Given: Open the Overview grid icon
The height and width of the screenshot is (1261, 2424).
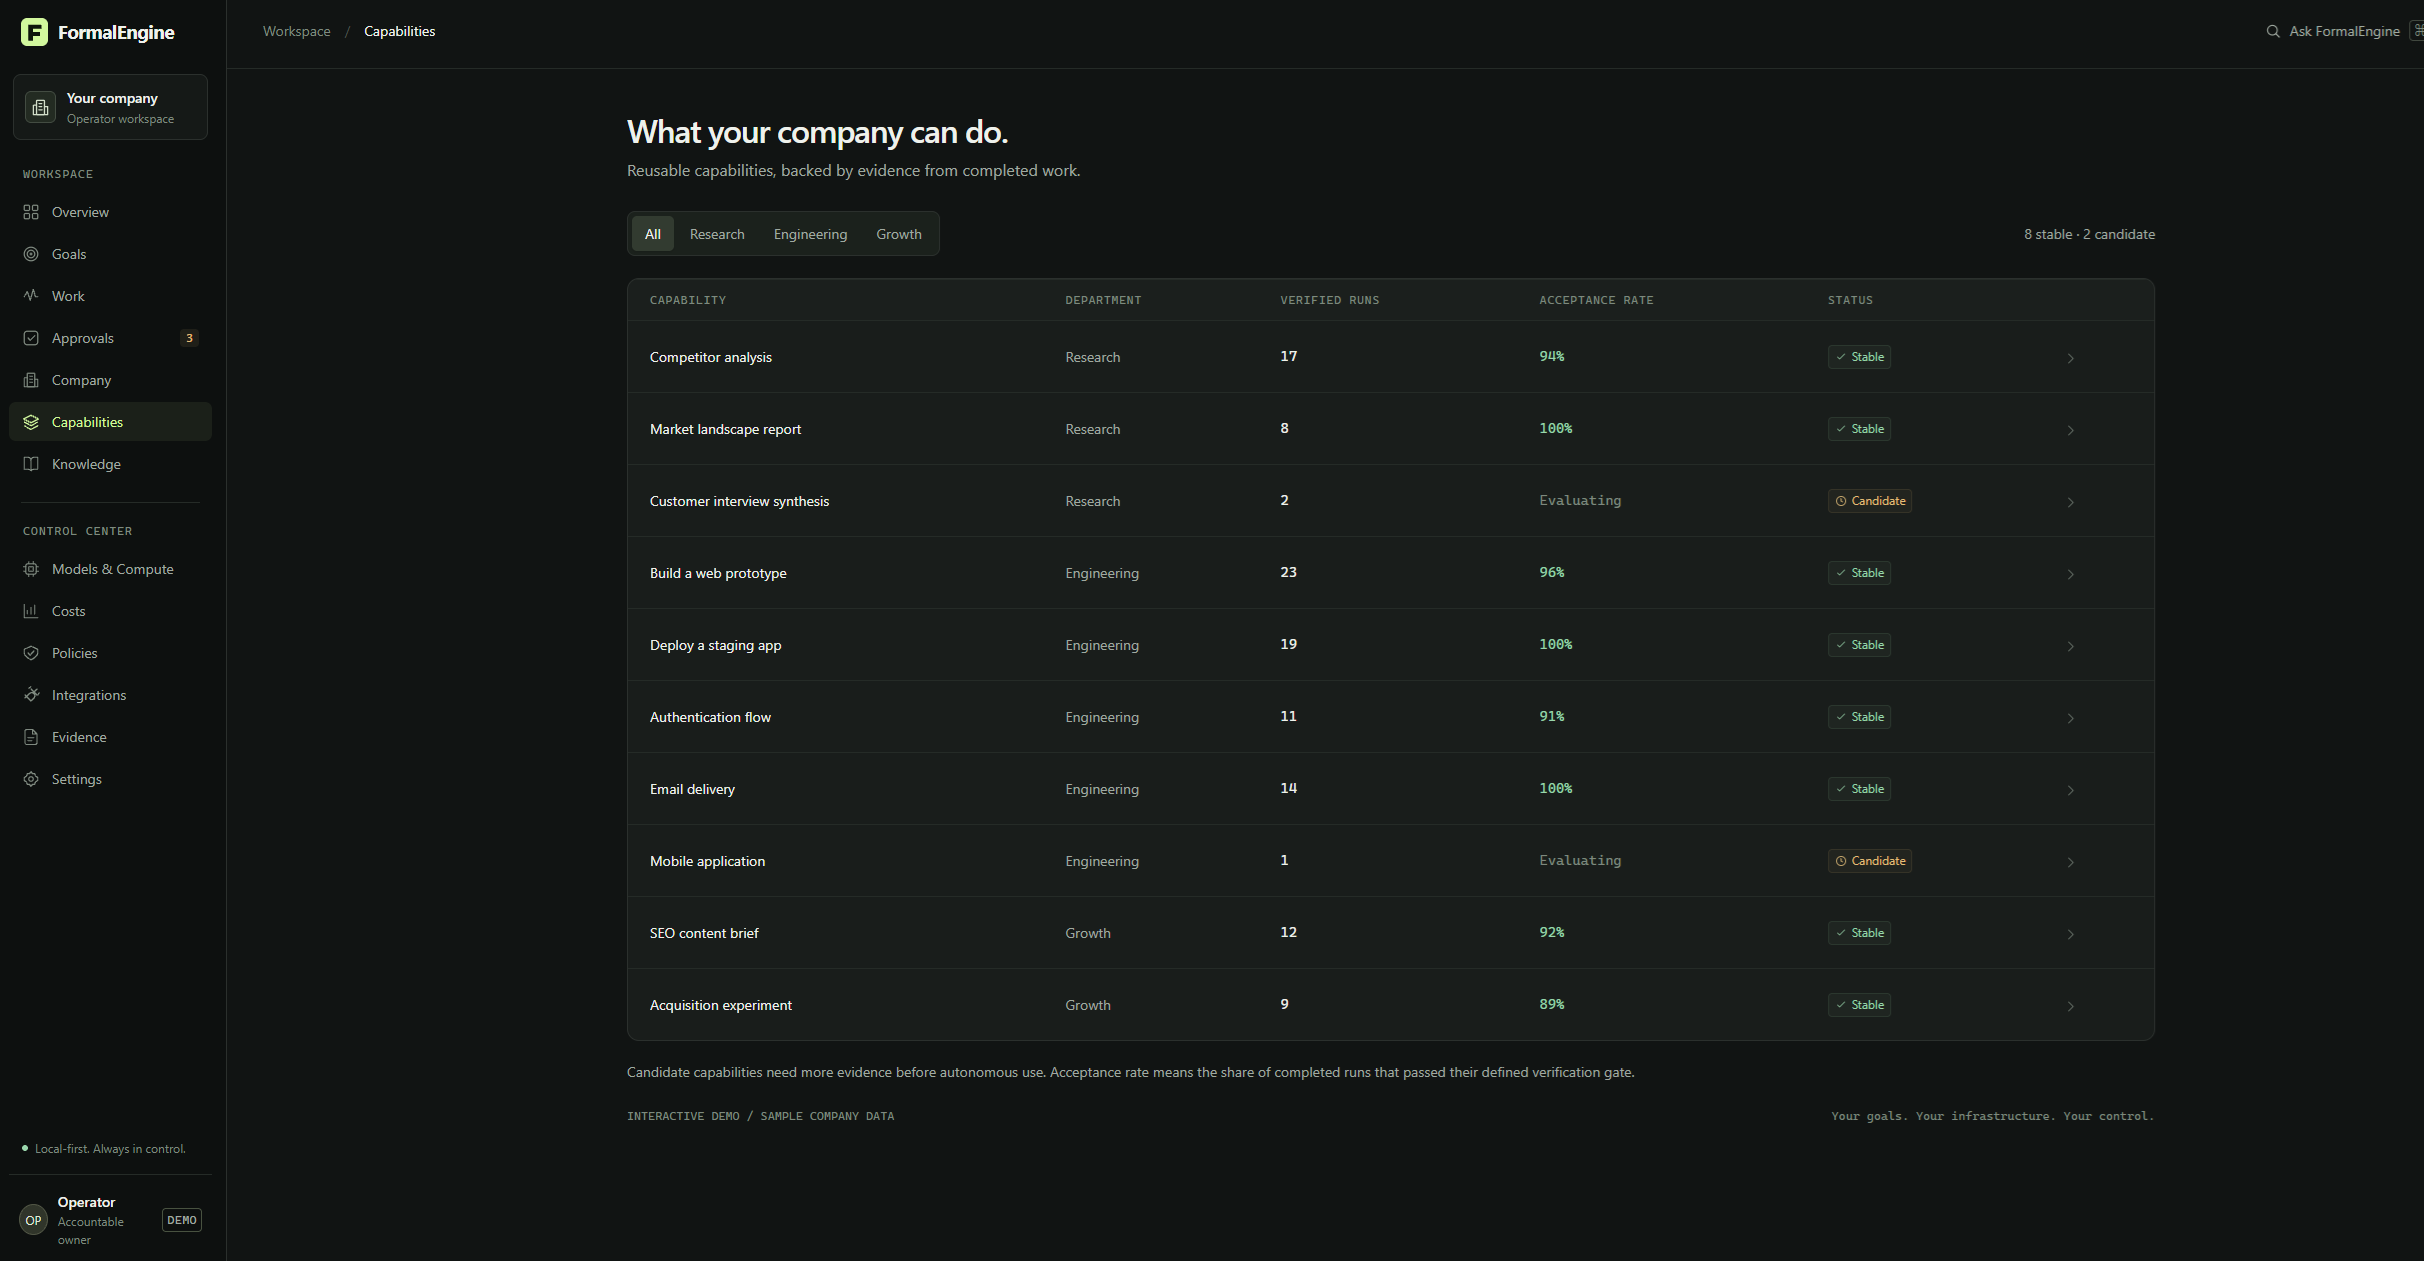Looking at the screenshot, I should pyautogui.click(x=31, y=212).
